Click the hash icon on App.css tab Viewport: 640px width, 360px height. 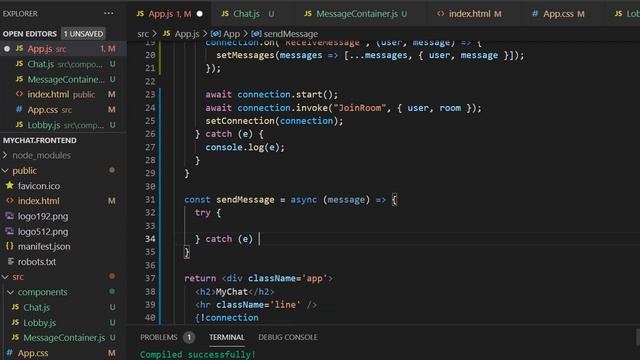pos(535,14)
